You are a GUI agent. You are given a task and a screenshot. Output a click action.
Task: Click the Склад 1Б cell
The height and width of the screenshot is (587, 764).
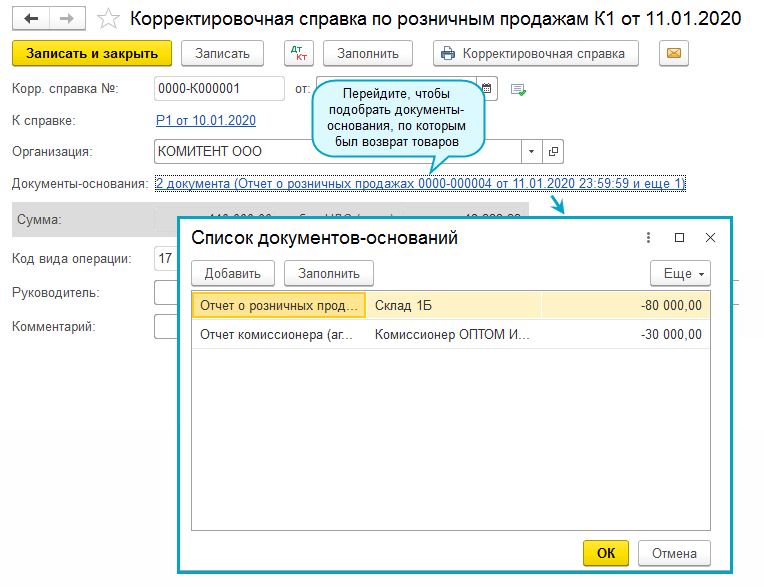pos(453,305)
